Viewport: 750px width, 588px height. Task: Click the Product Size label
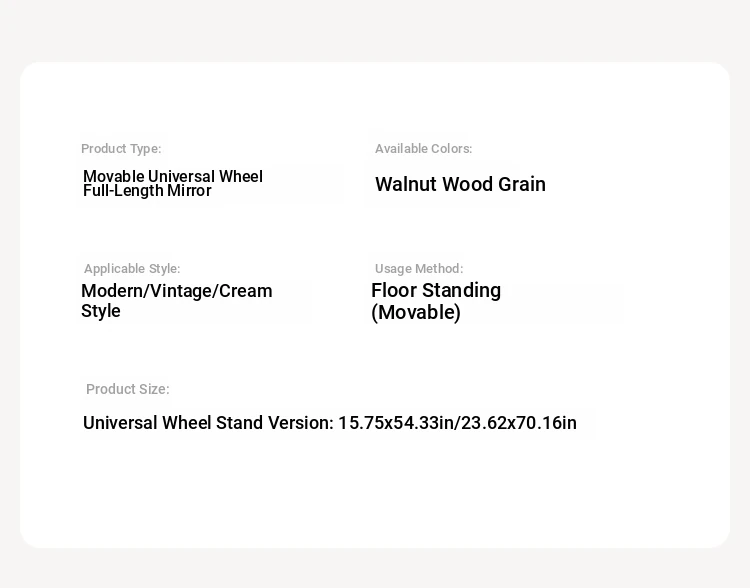[x=128, y=389]
